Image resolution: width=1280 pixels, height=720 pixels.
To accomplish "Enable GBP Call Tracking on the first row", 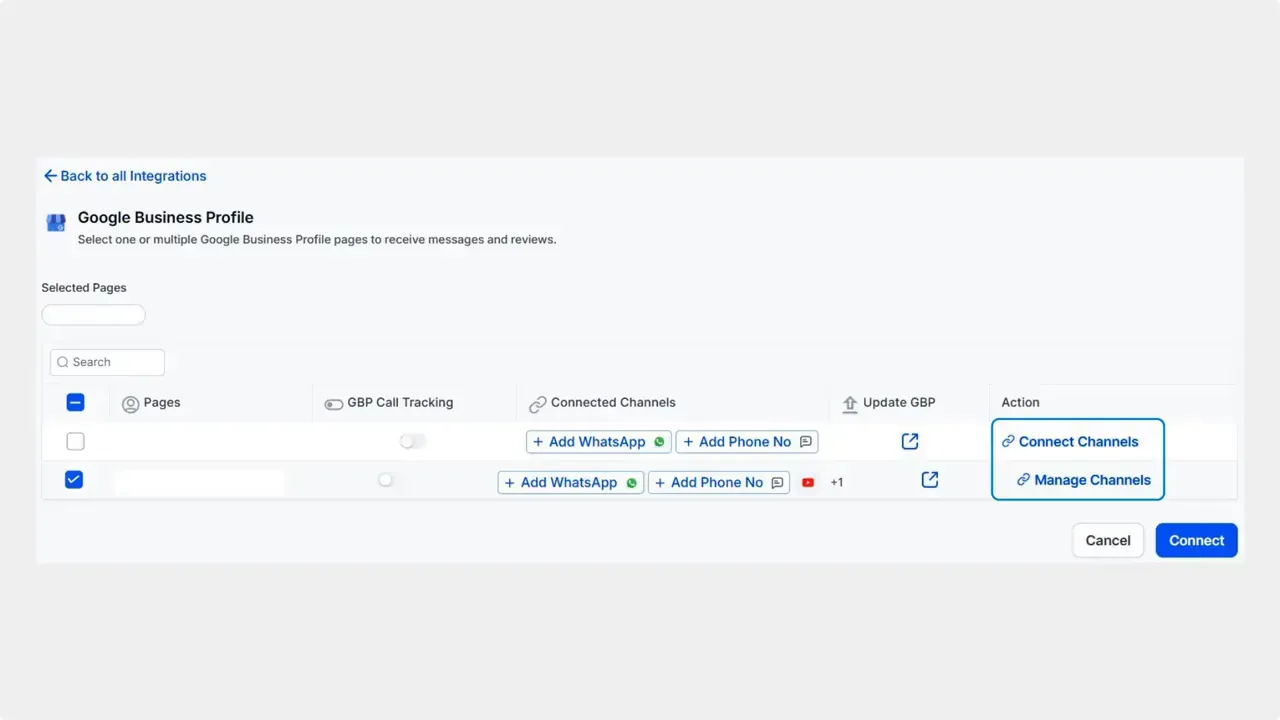I will [412, 441].
